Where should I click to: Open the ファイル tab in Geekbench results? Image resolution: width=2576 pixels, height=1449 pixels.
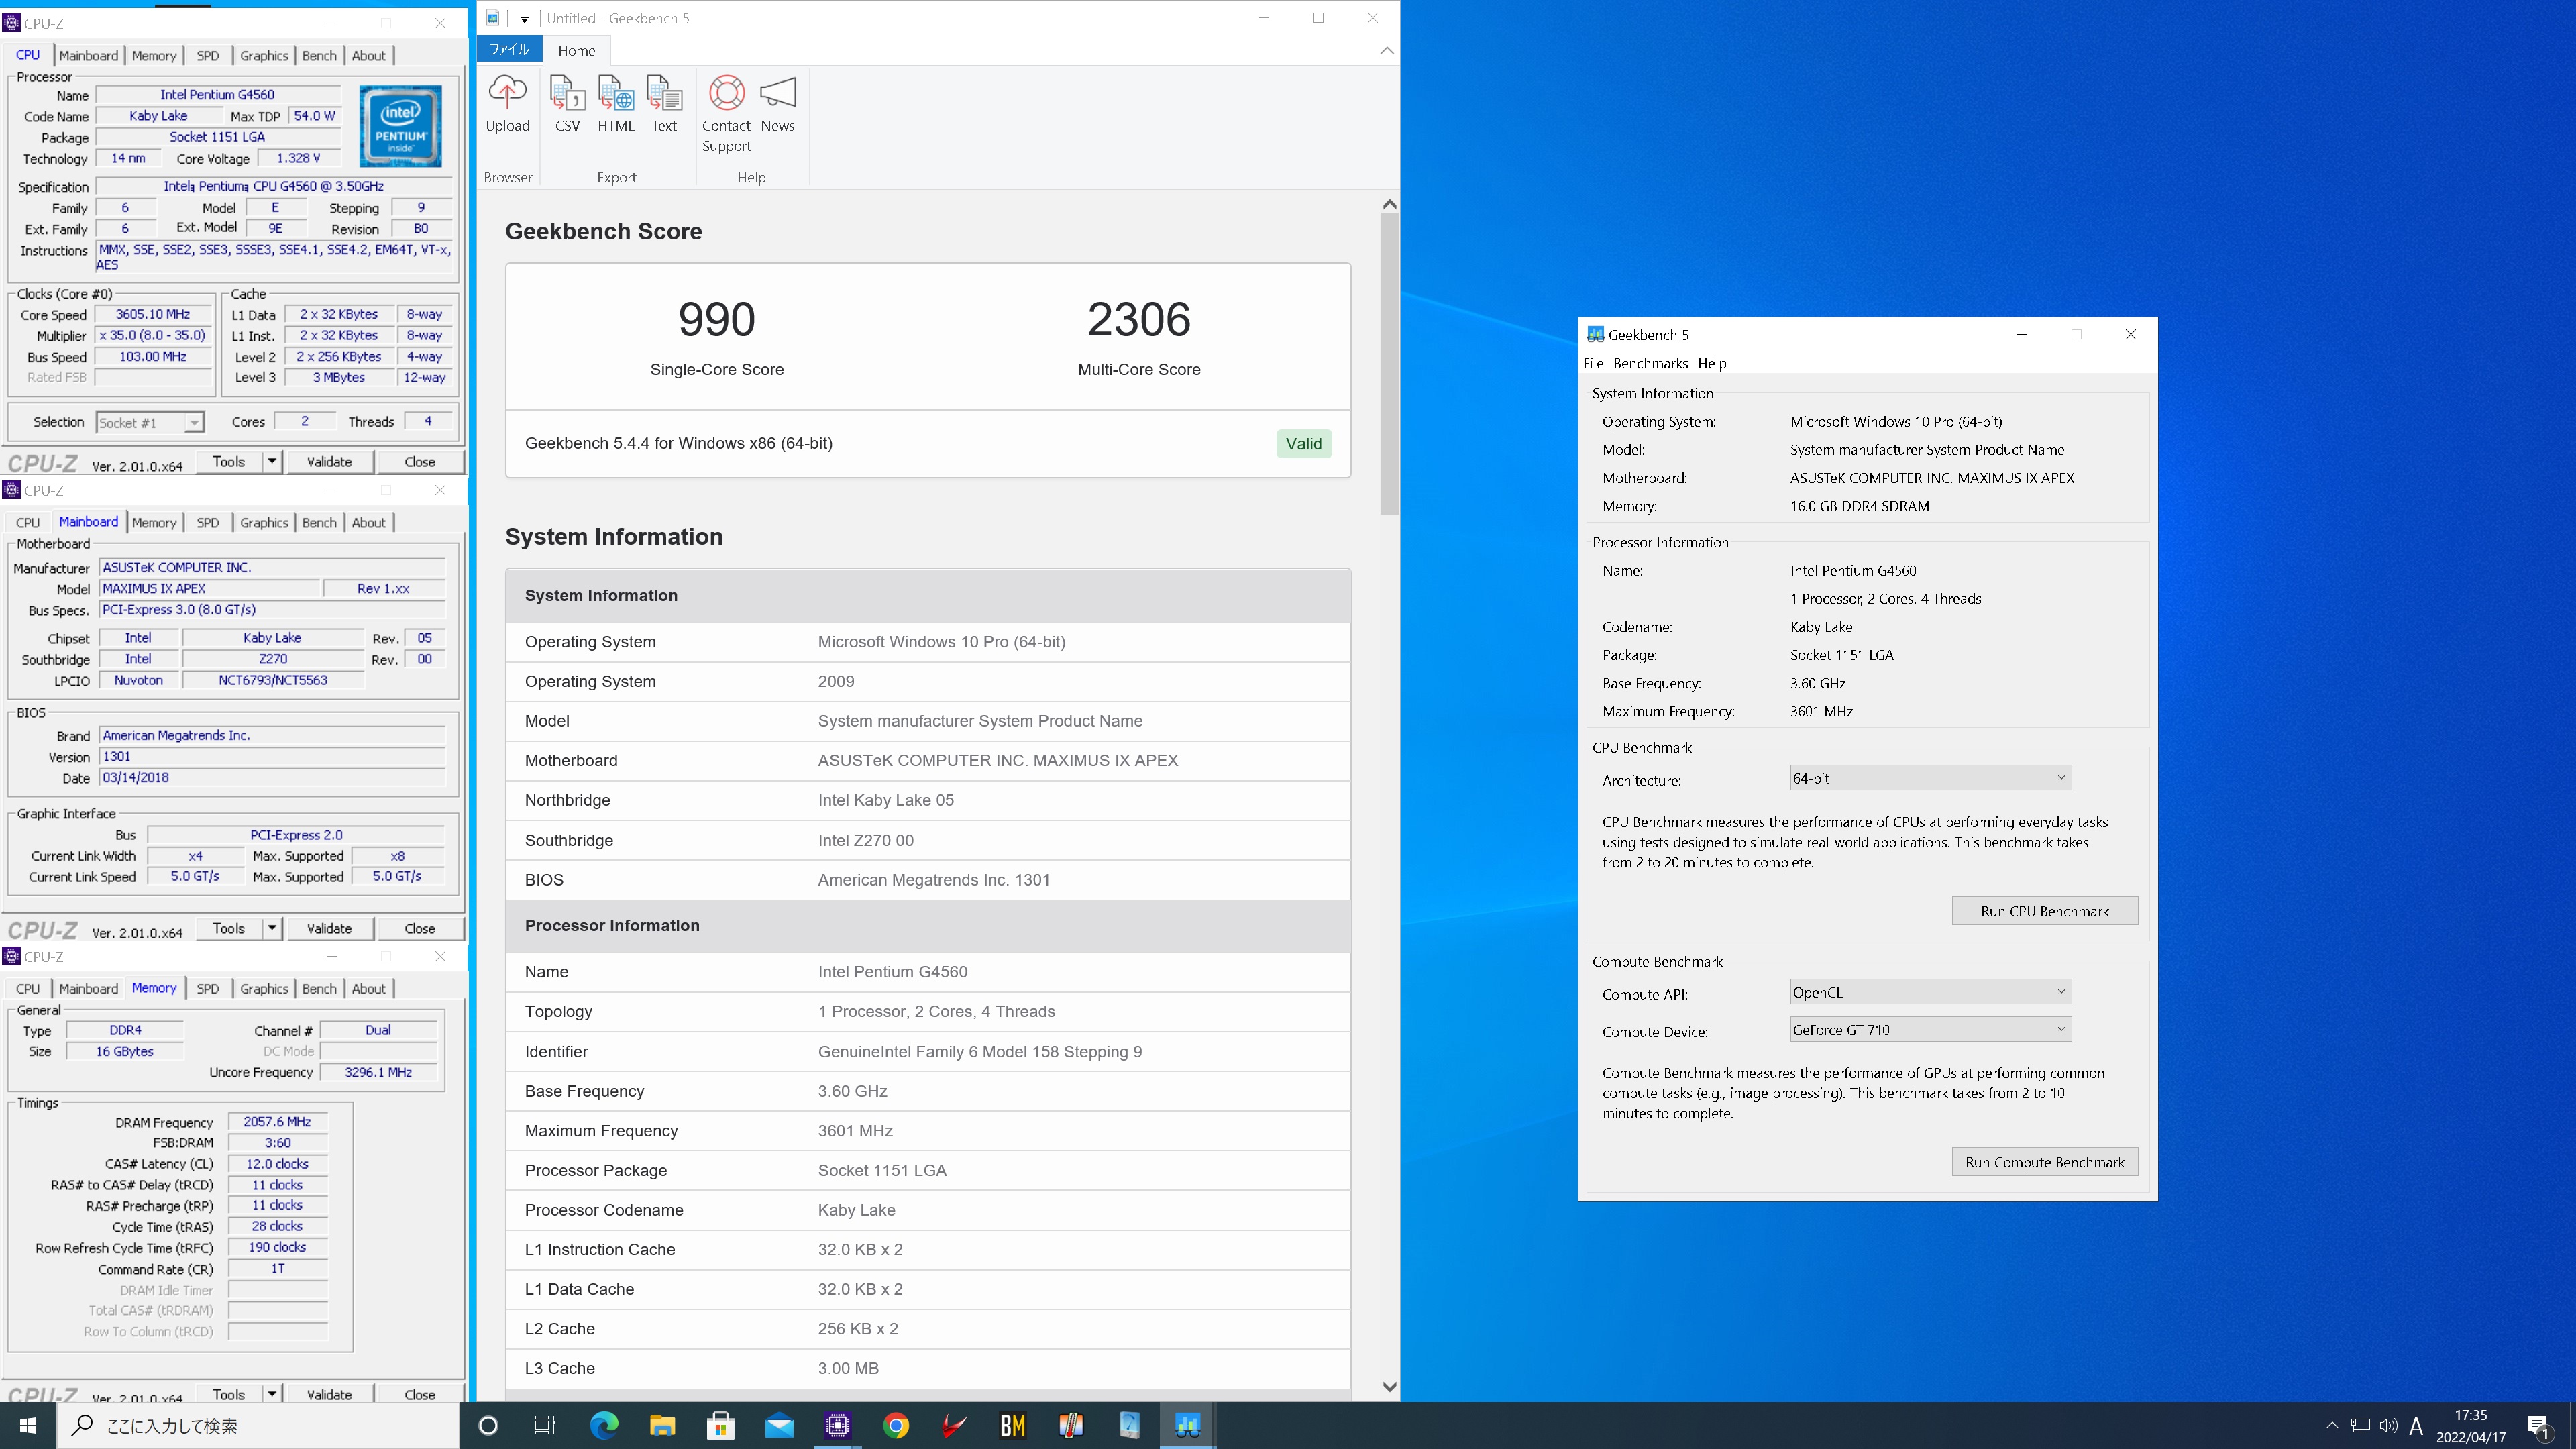(x=509, y=50)
